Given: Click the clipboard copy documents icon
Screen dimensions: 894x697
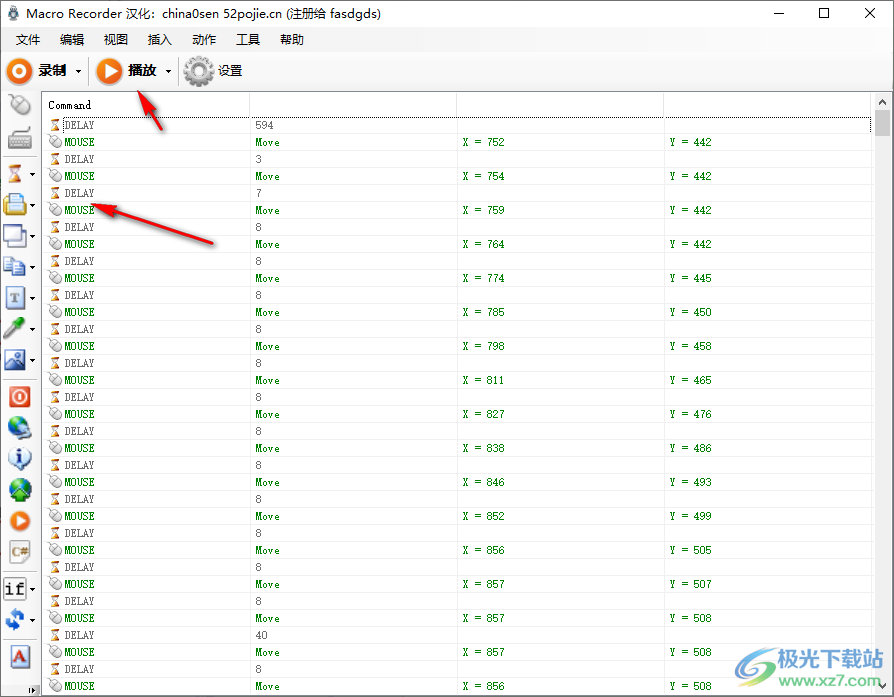Looking at the screenshot, I should click(15, 266).
